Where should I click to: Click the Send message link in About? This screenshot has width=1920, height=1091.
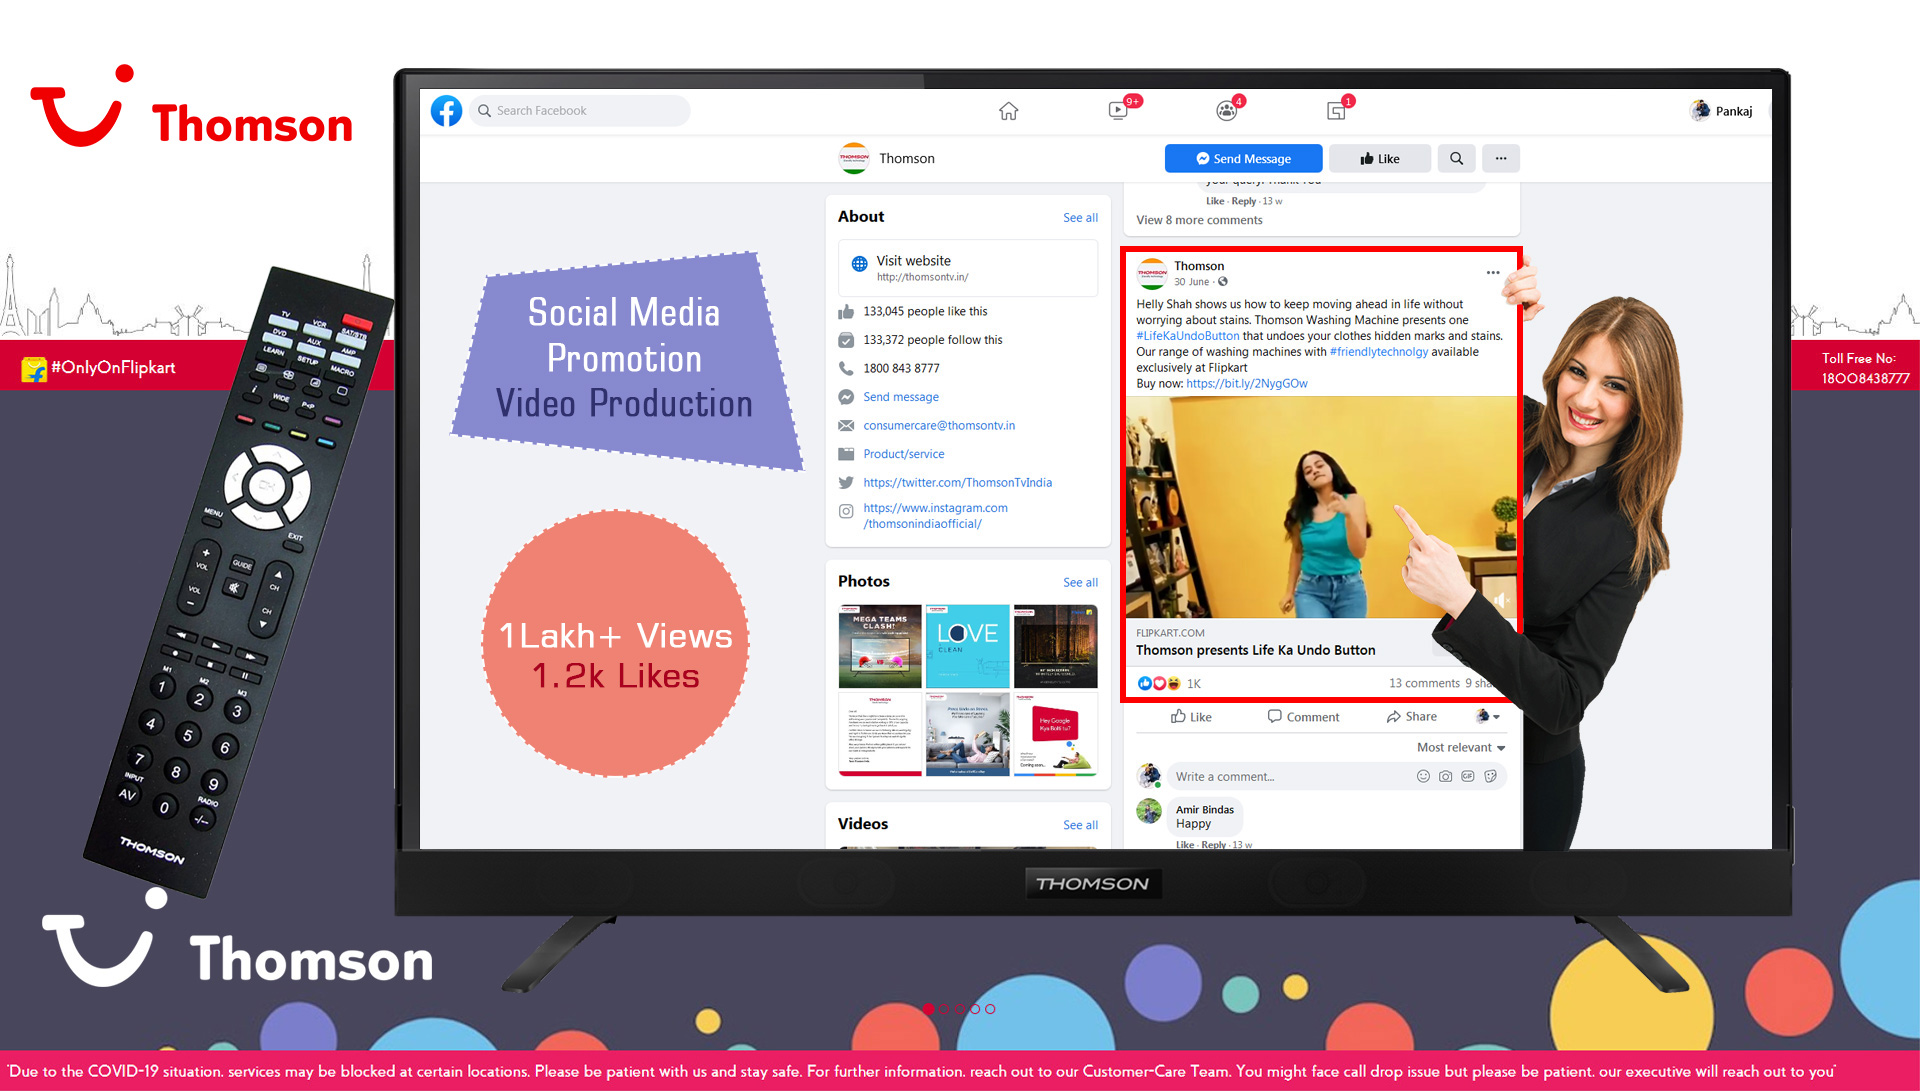pos(901,397)
